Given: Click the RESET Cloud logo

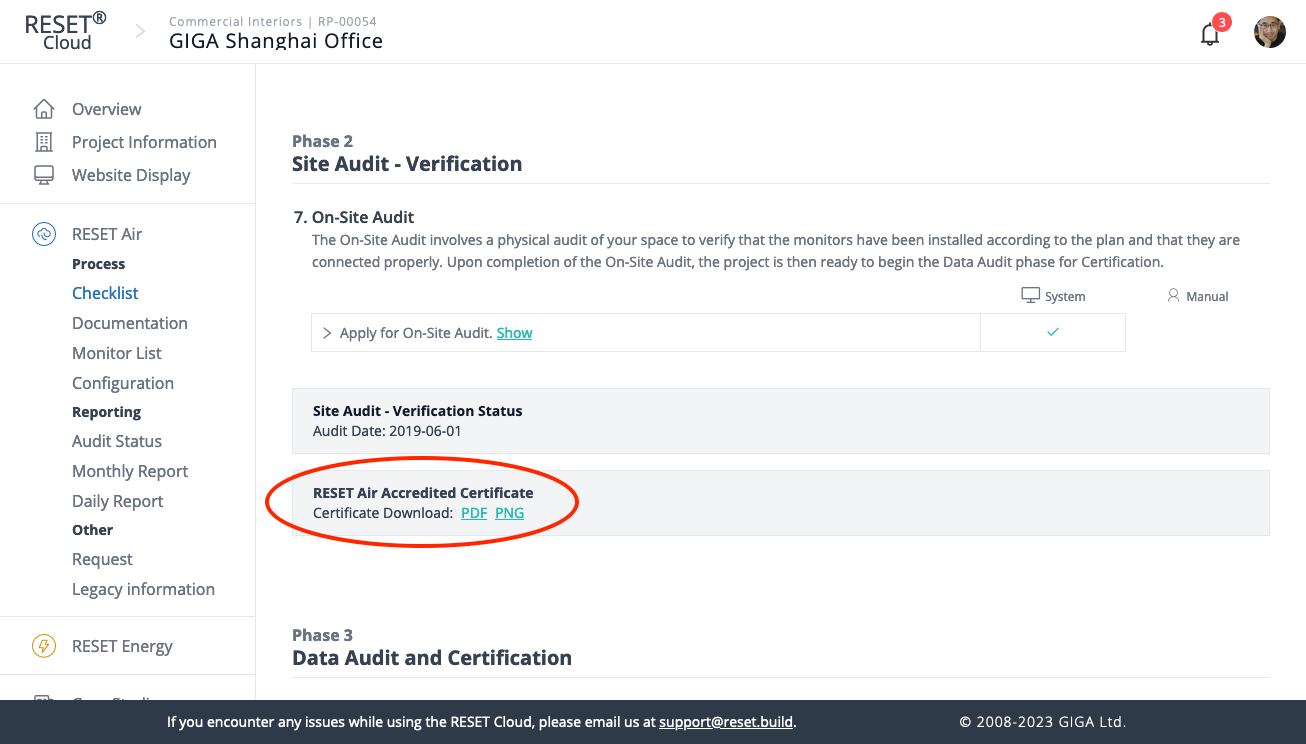Looking at the screenshot, I should tap(66, 32).
